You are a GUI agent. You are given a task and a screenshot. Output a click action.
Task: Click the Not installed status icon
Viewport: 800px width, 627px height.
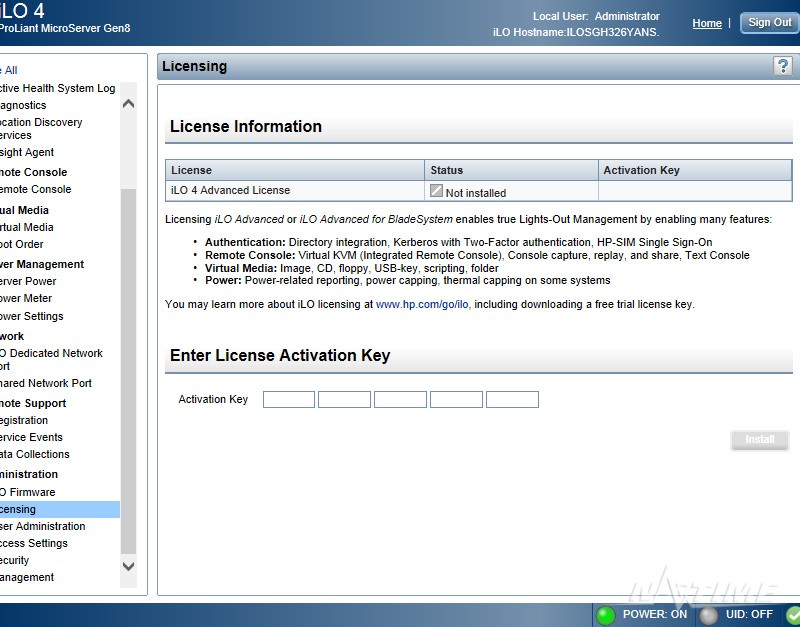click(436, 191)
